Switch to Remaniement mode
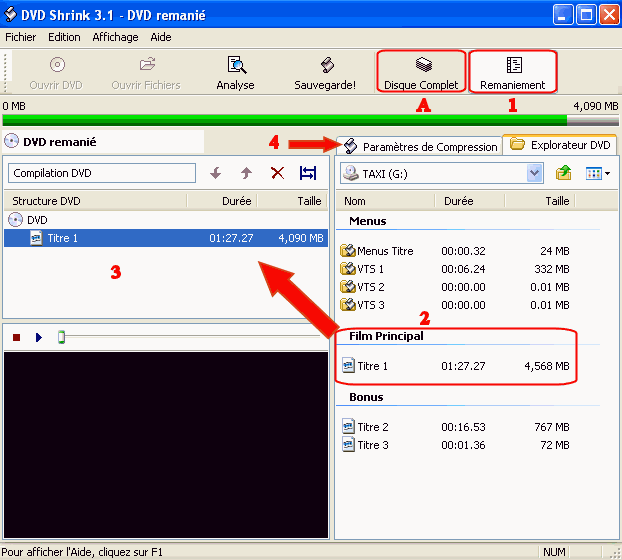Image resolution: width=622 pixels, height=560 pixels. (512, 72)
